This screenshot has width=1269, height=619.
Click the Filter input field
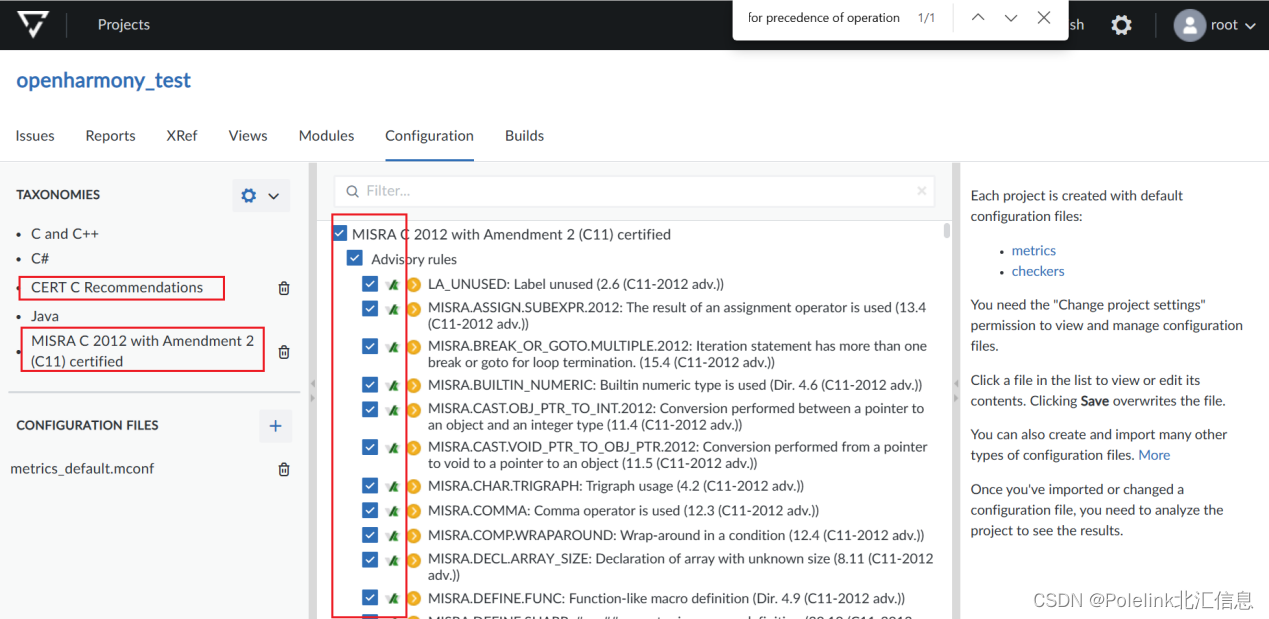(x=634, y=191)
